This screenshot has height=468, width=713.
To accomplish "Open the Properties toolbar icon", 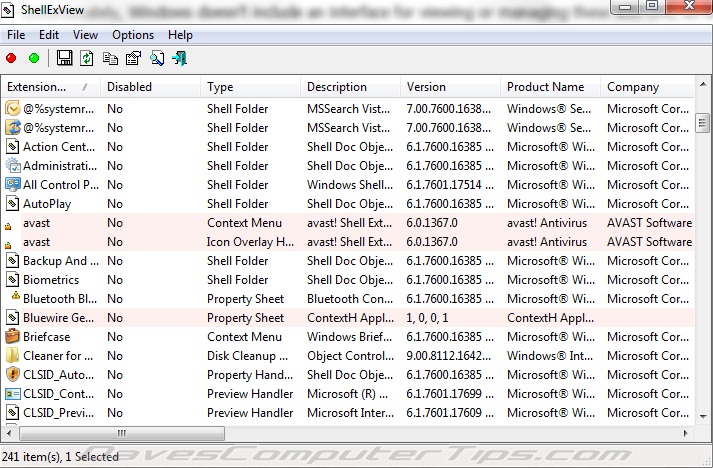I will (x=133, y=58).
